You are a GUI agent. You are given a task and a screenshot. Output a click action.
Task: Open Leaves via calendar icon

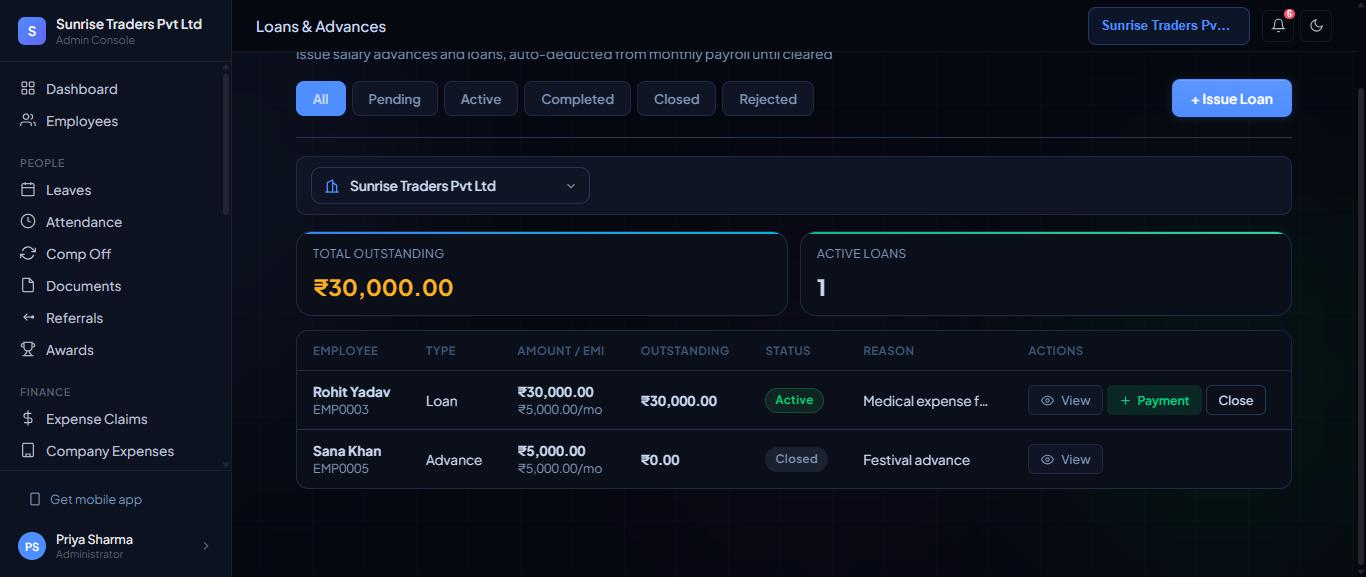pyautogui.click(x=28, y=190)
